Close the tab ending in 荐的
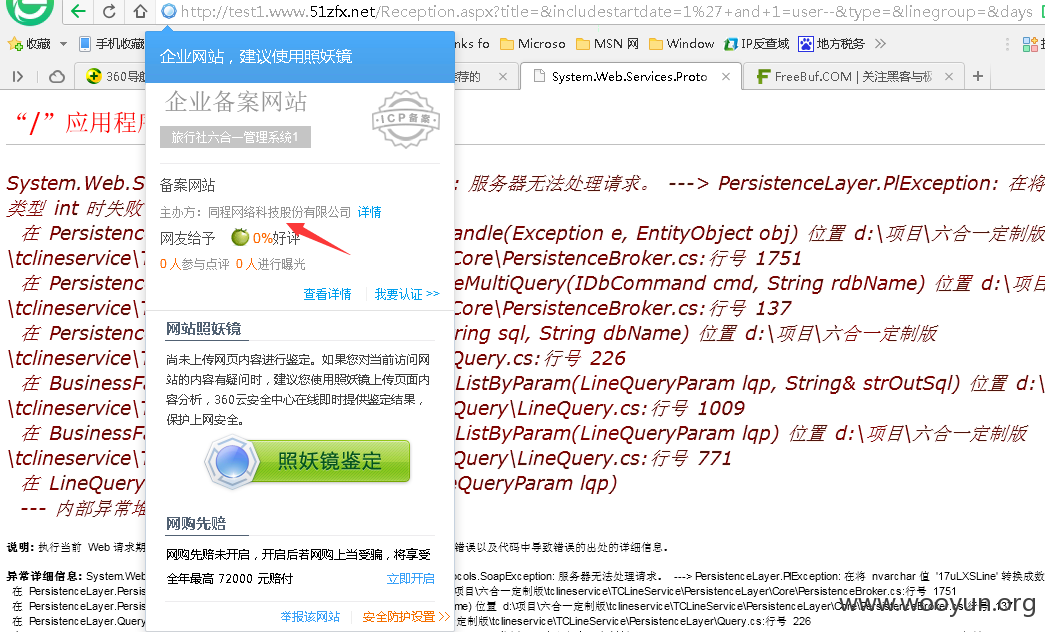 pyautogui.click(x=503, y=77)
